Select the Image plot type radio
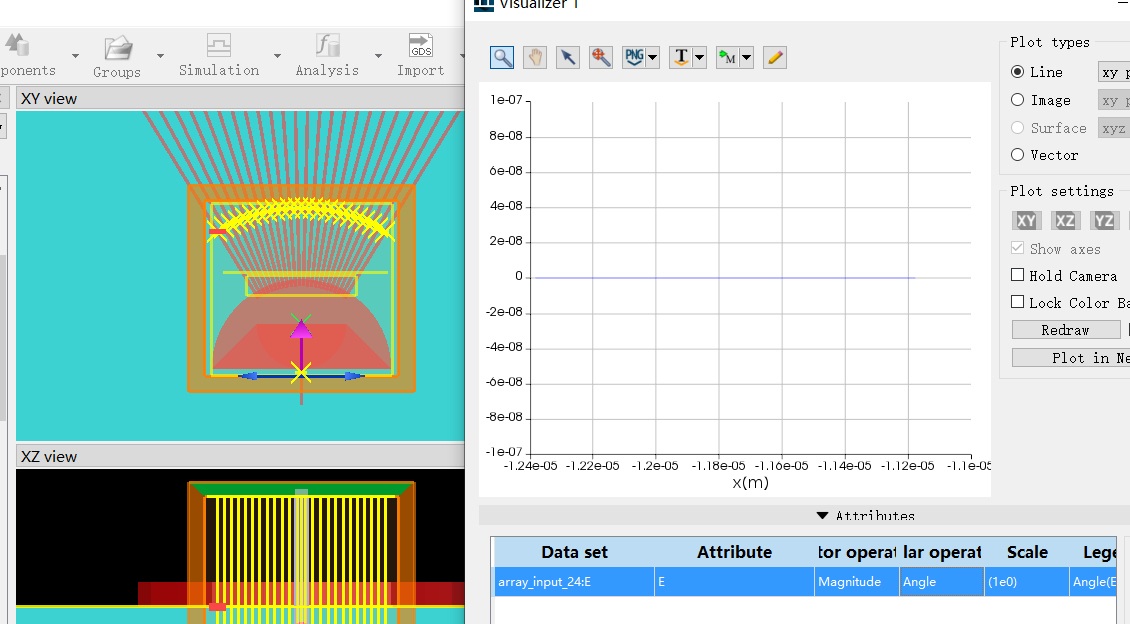Viewport: 1130px width, 624px height. pos(1018,100)
